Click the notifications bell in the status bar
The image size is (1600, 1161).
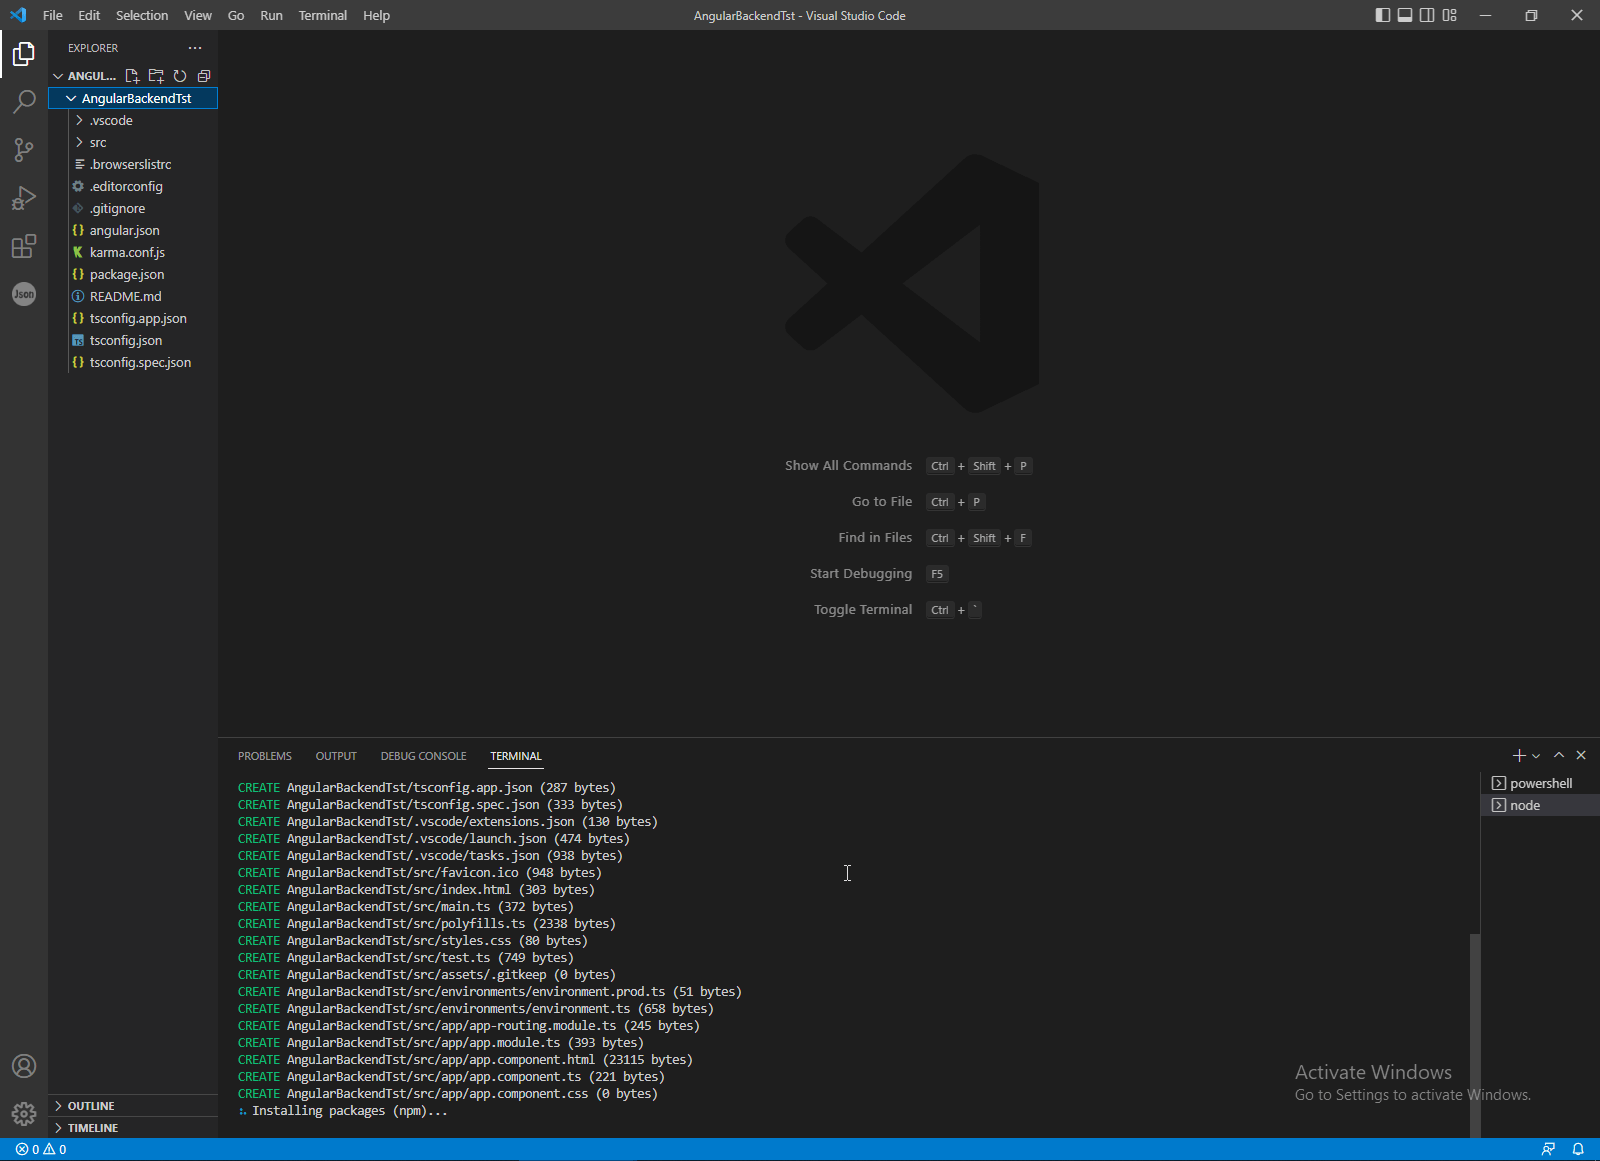point(1578,1149)
